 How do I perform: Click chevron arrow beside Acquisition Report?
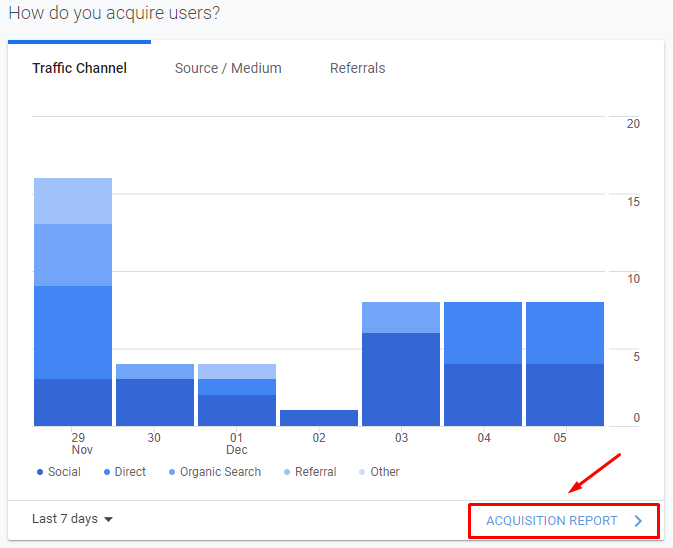tap(638, 521)
